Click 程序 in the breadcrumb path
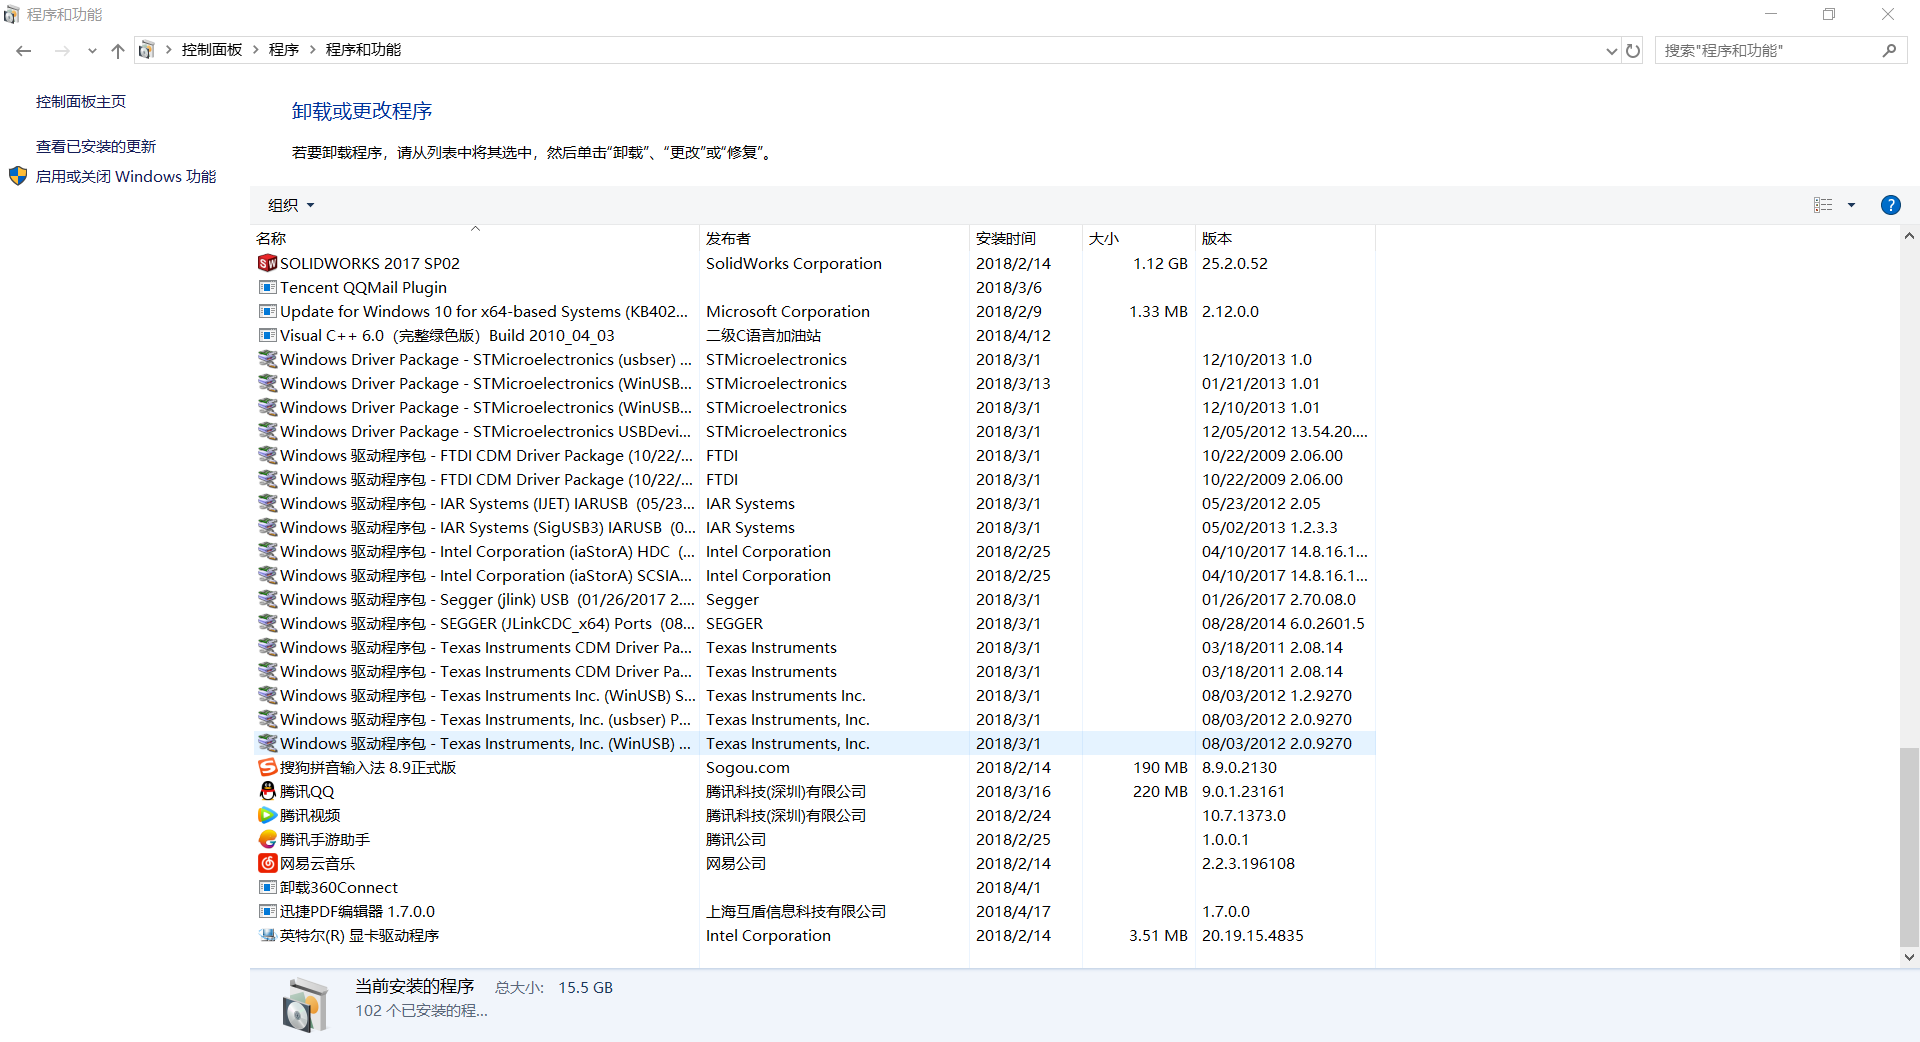Screen dimensions: 1920x1042 [x=284, y=50]
